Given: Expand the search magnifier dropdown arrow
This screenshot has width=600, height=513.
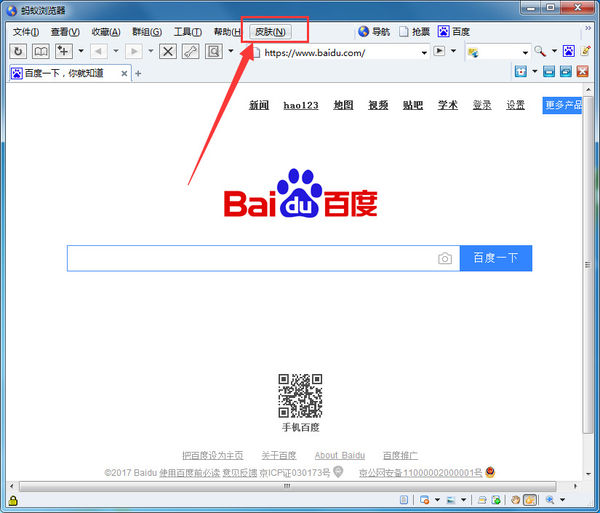Looking at the screenshot, I should coord(554,51).
